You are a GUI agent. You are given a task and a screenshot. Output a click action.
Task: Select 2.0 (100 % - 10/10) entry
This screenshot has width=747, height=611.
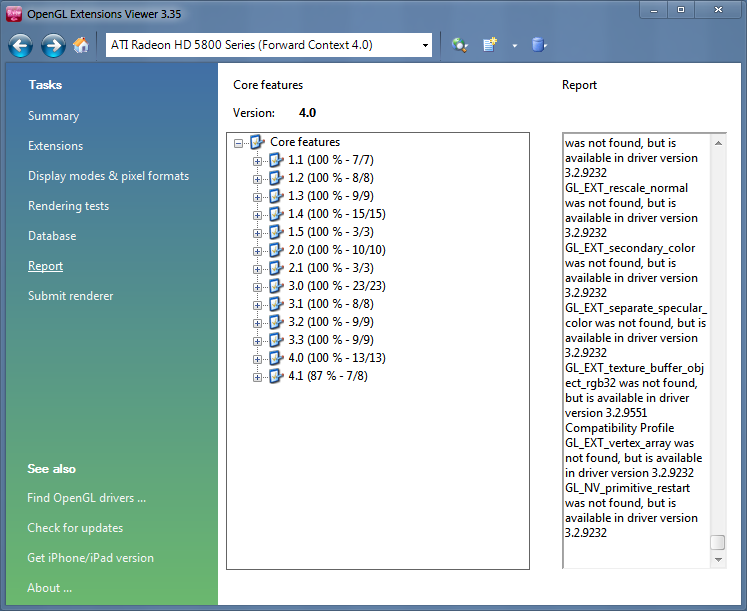337,250
